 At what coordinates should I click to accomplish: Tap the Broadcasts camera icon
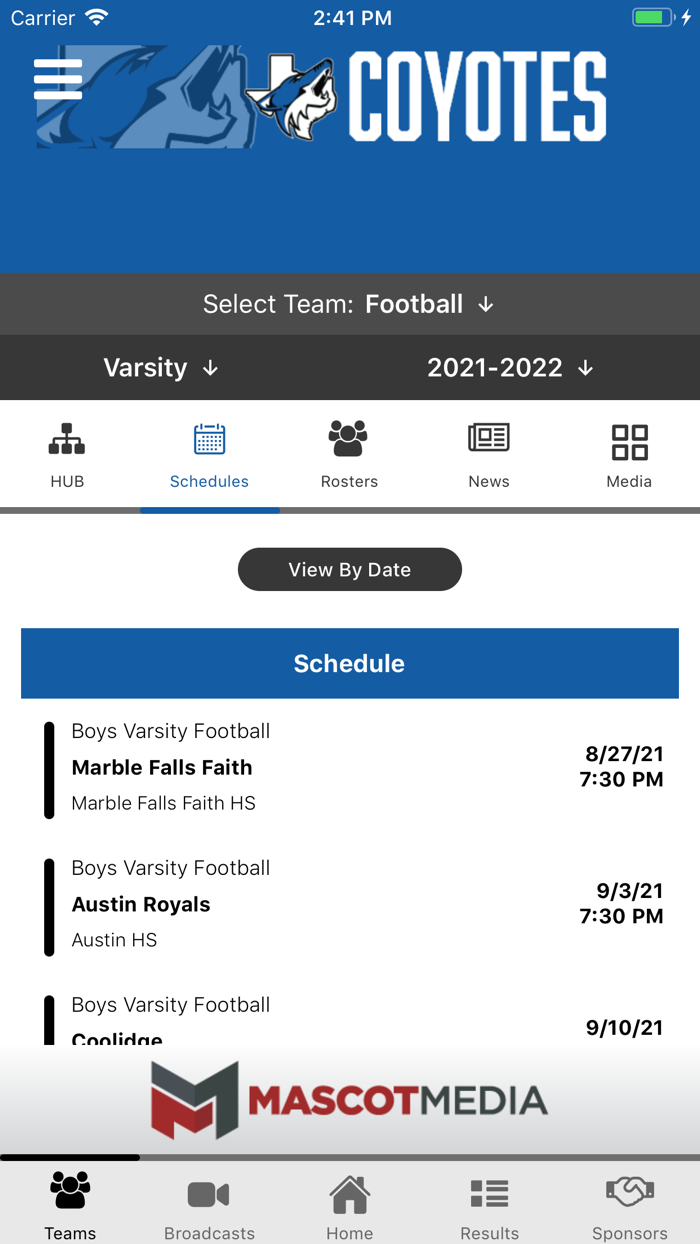209,1191
